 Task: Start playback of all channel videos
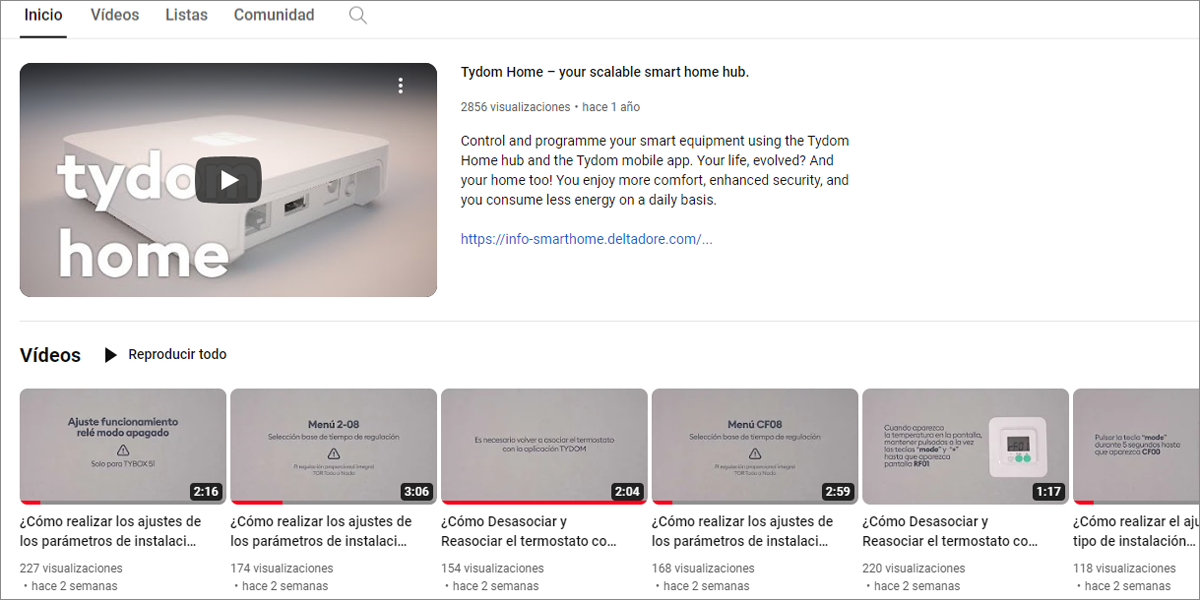point(177,354)
